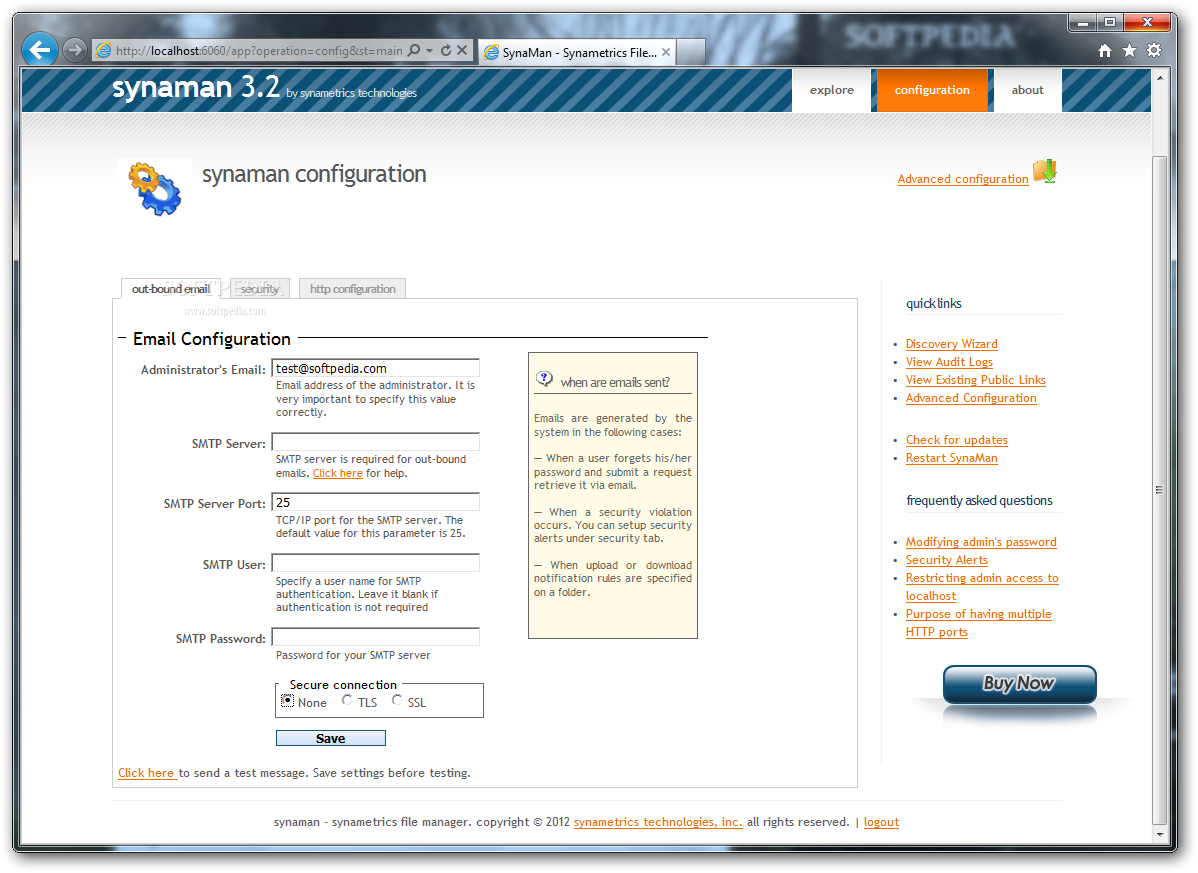Viewport: 1198px width, 873px height.
Task: Click the SMTP Server Port field
Action: 375,502
